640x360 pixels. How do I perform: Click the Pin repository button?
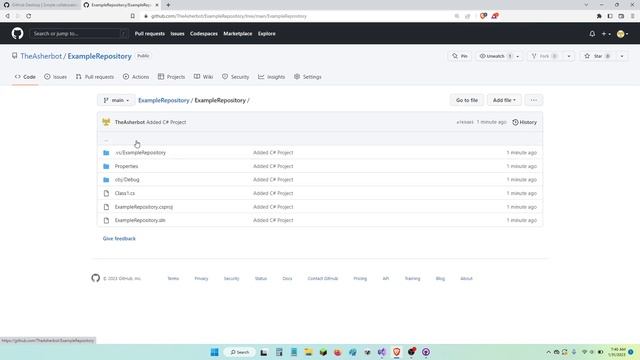(460, 56)
